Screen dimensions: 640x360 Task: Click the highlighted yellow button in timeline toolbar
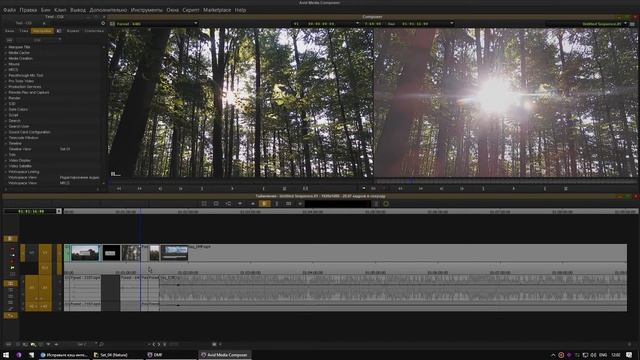pos(264,204)
